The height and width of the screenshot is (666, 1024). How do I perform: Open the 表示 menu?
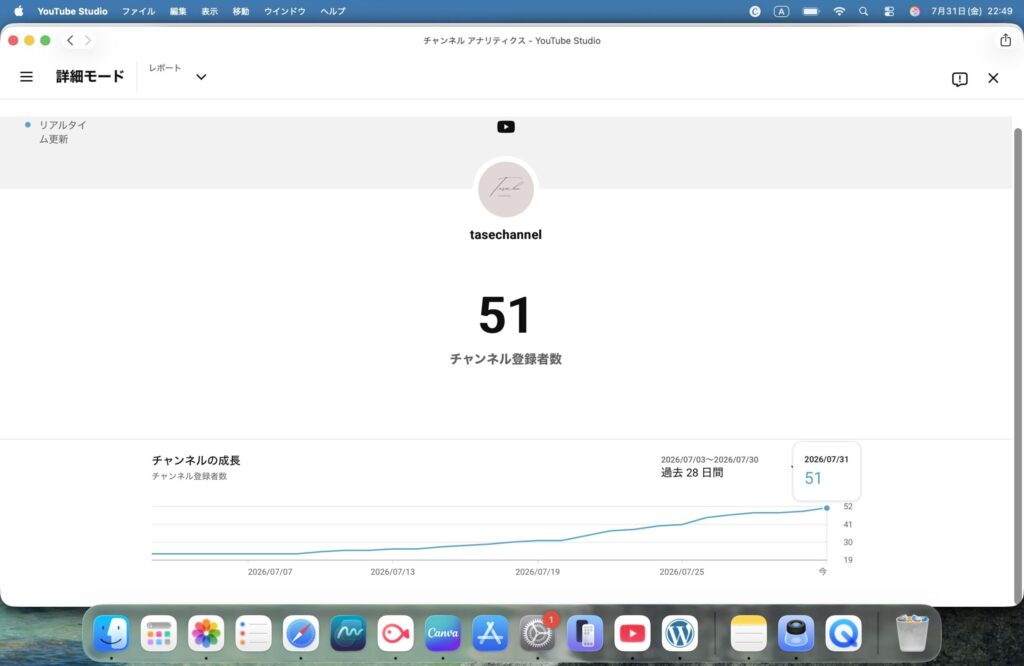click(210, 11)
